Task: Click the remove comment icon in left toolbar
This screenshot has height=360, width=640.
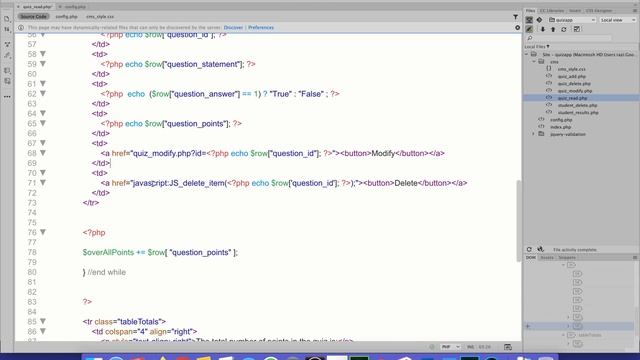Action: coord(7,81)
